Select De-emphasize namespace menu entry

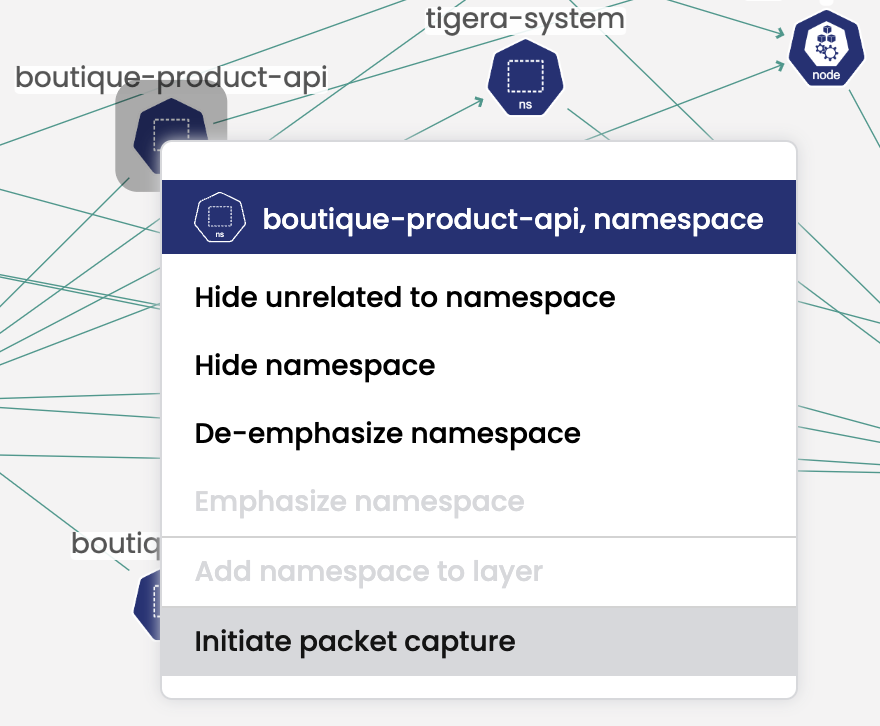[479, 433]
